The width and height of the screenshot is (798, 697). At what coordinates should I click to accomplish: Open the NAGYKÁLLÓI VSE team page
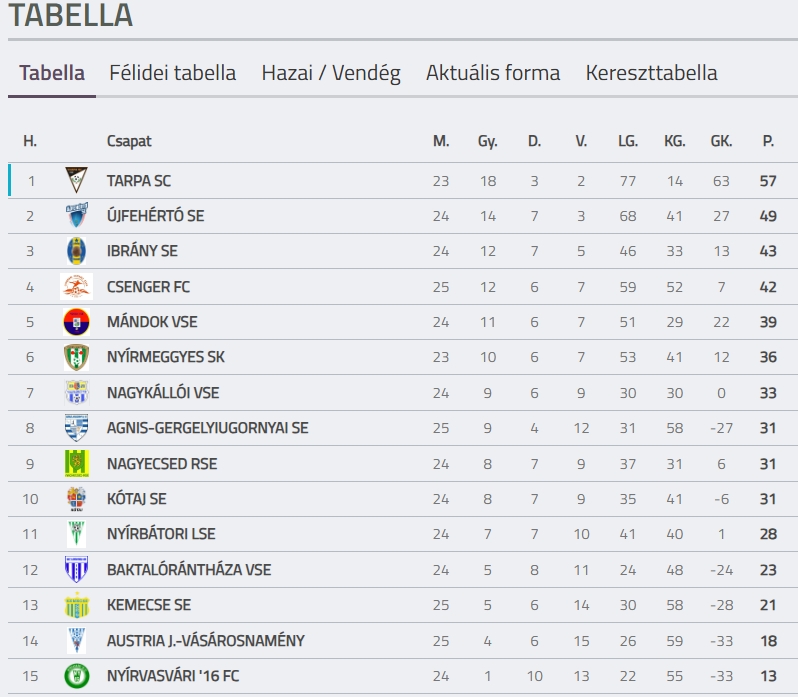pos(163,393)
